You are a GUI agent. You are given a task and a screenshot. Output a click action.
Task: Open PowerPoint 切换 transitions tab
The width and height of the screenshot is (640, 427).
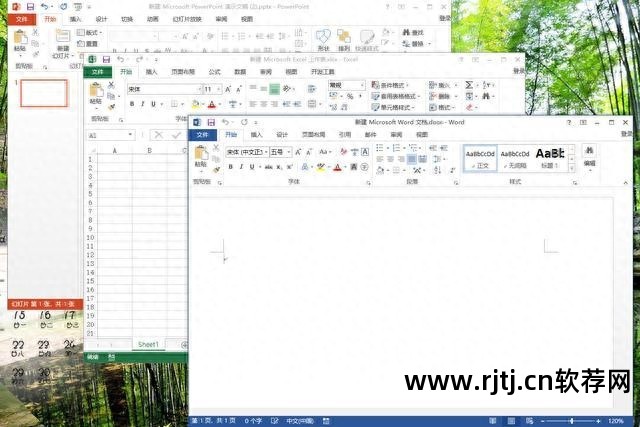[x=127, y=19]
